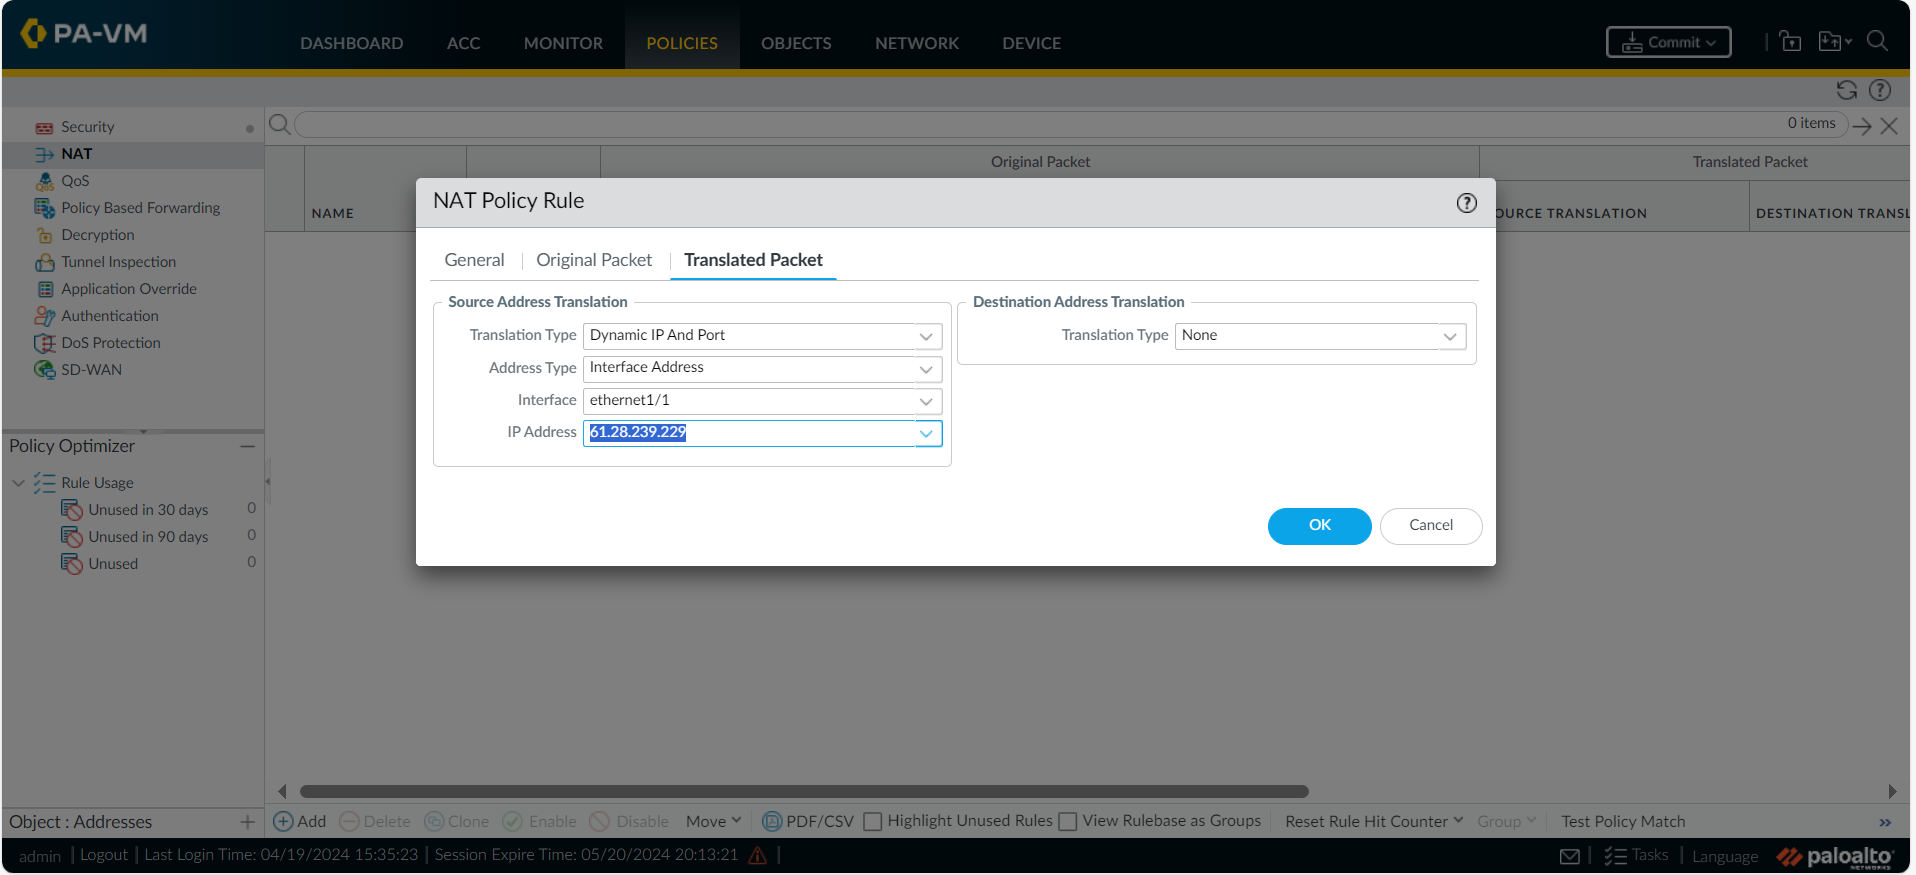This screenshot has width=1916, height=875.
Task: Click the refresh icon in the top right
Action: click(x=1846, y=90)
